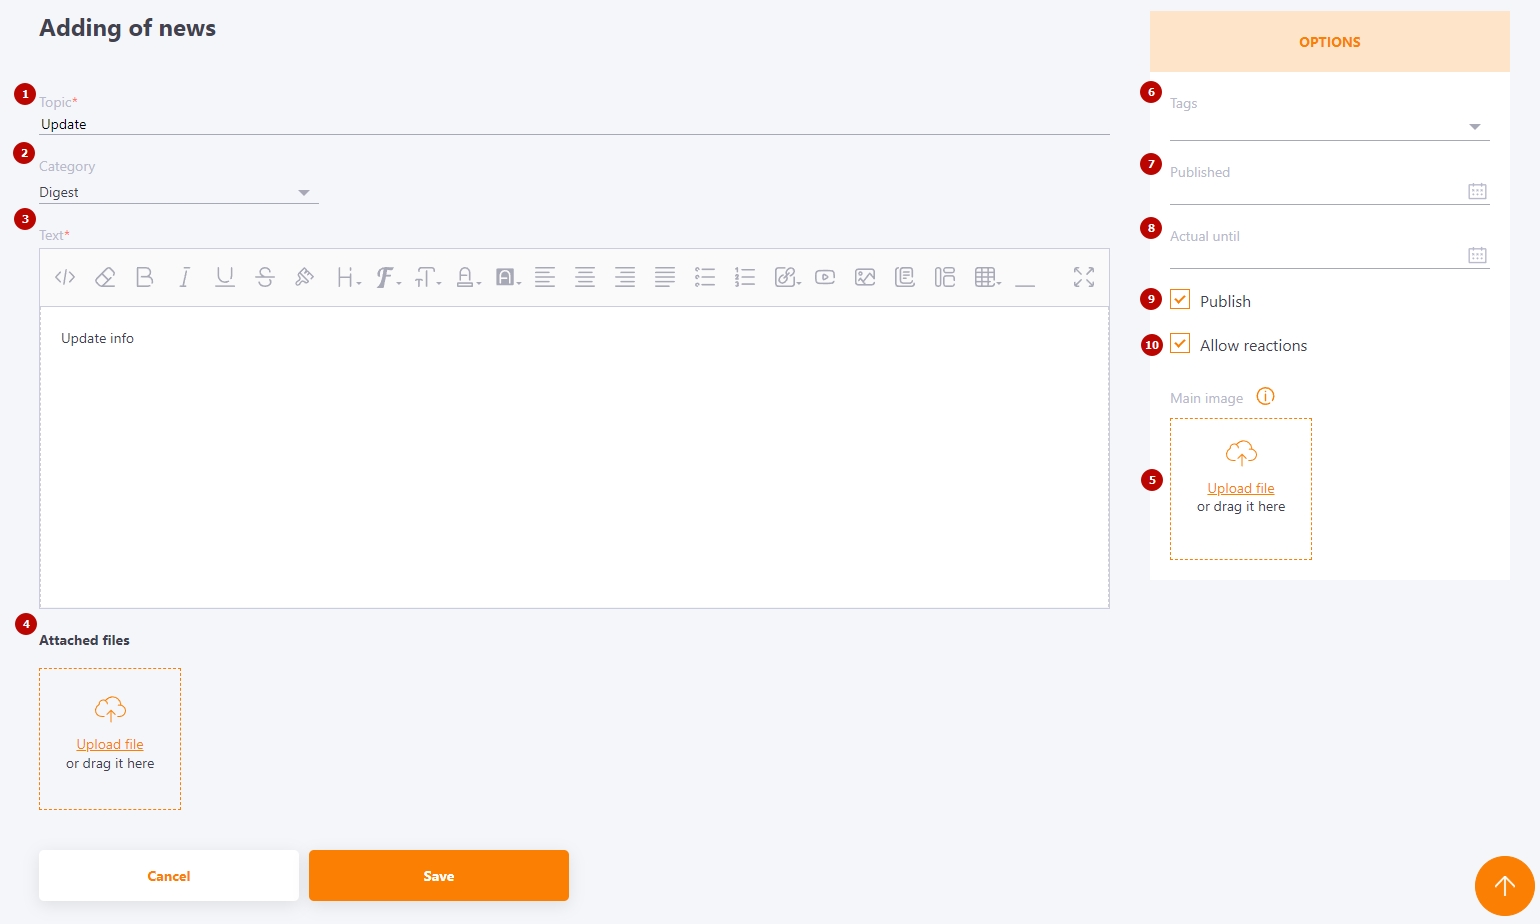Open the heading style dropdown
The height and width of the screenshot is (924, 1540).
[x=348, y=277]
